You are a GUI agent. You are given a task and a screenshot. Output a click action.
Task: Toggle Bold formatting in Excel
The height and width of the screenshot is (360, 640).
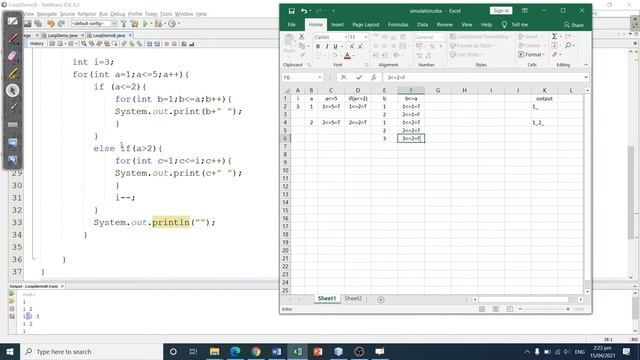tap(318, 47)
